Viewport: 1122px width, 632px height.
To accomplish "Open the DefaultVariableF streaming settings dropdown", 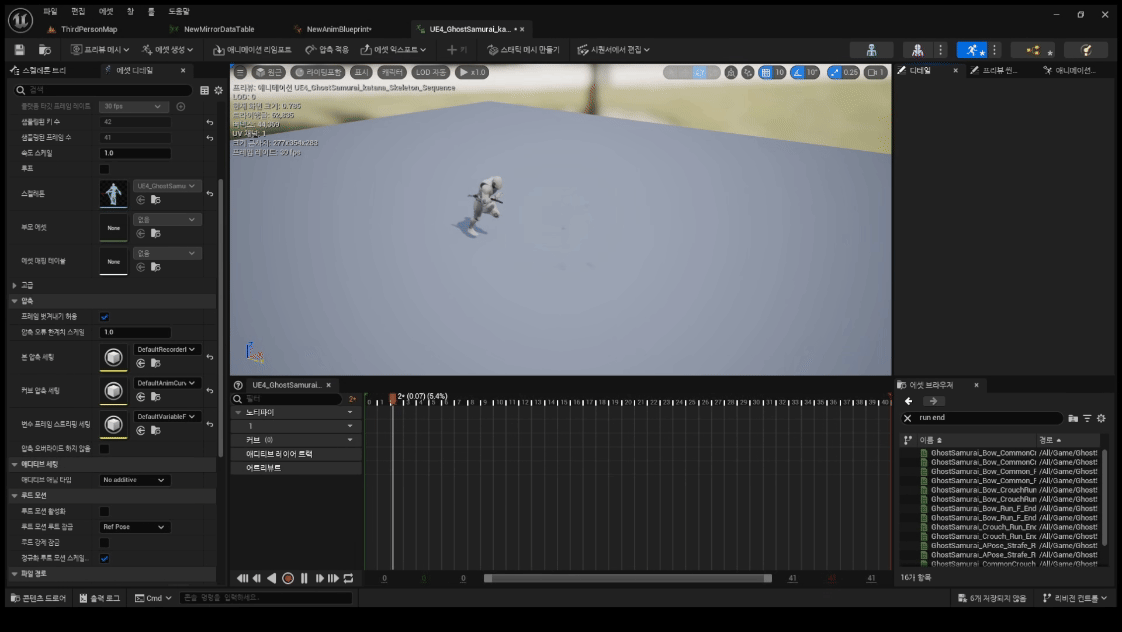I will (167, 417).
